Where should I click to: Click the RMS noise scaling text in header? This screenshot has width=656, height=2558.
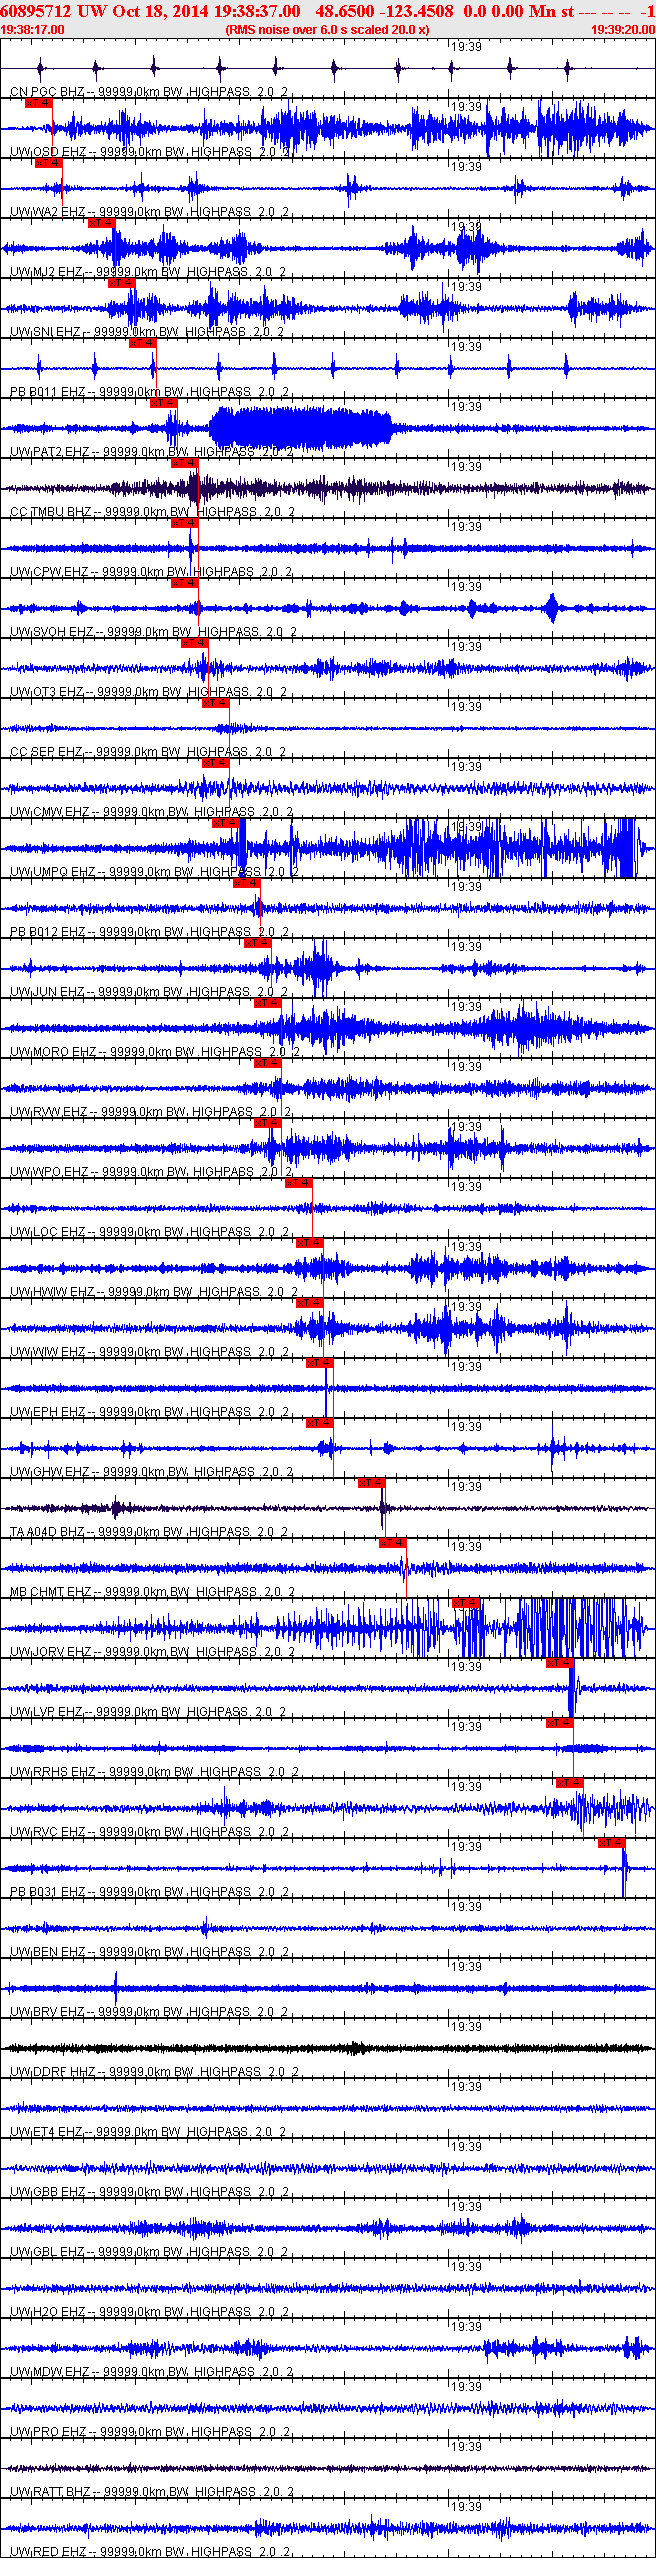click(x=328, y=30)
